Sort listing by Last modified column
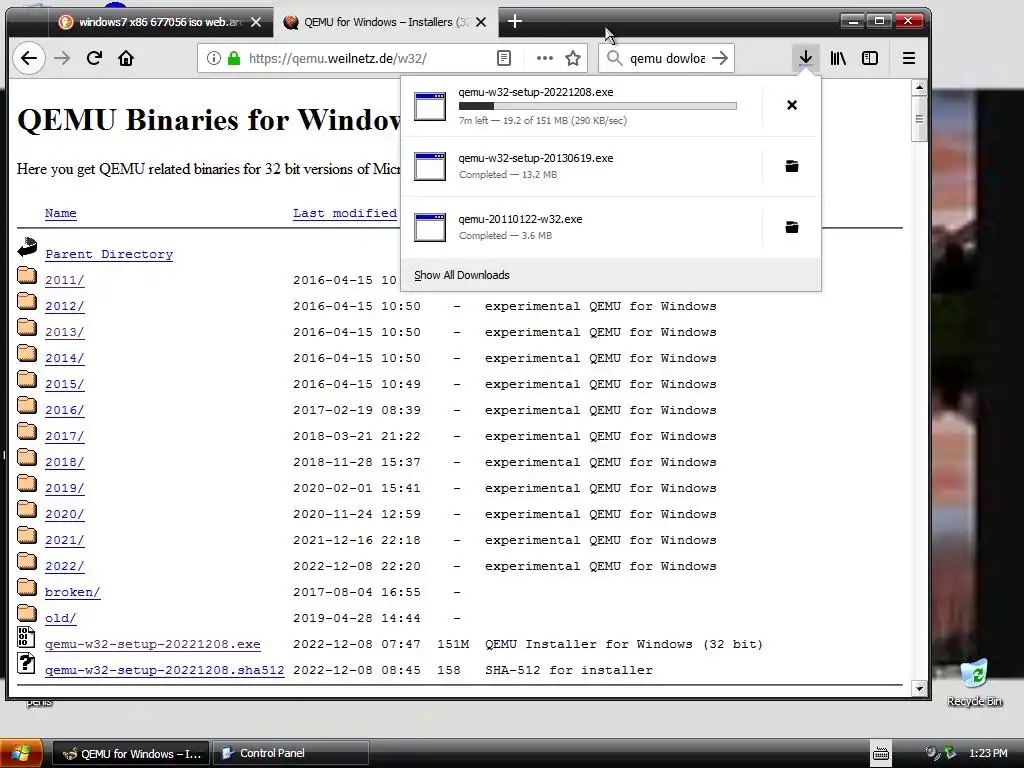Viewport: 1024px width, 768px height. point(345,213)
